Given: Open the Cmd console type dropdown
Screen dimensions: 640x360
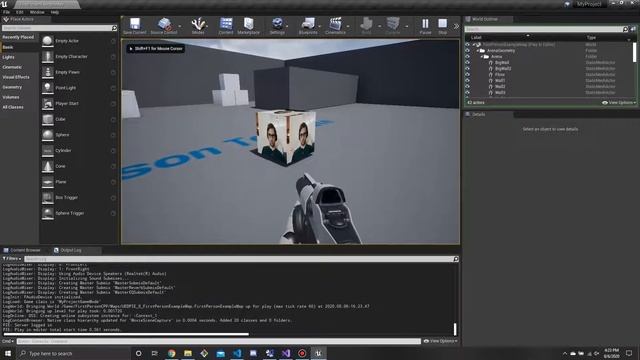Looking at the screenshot, I should pos(8,341).
